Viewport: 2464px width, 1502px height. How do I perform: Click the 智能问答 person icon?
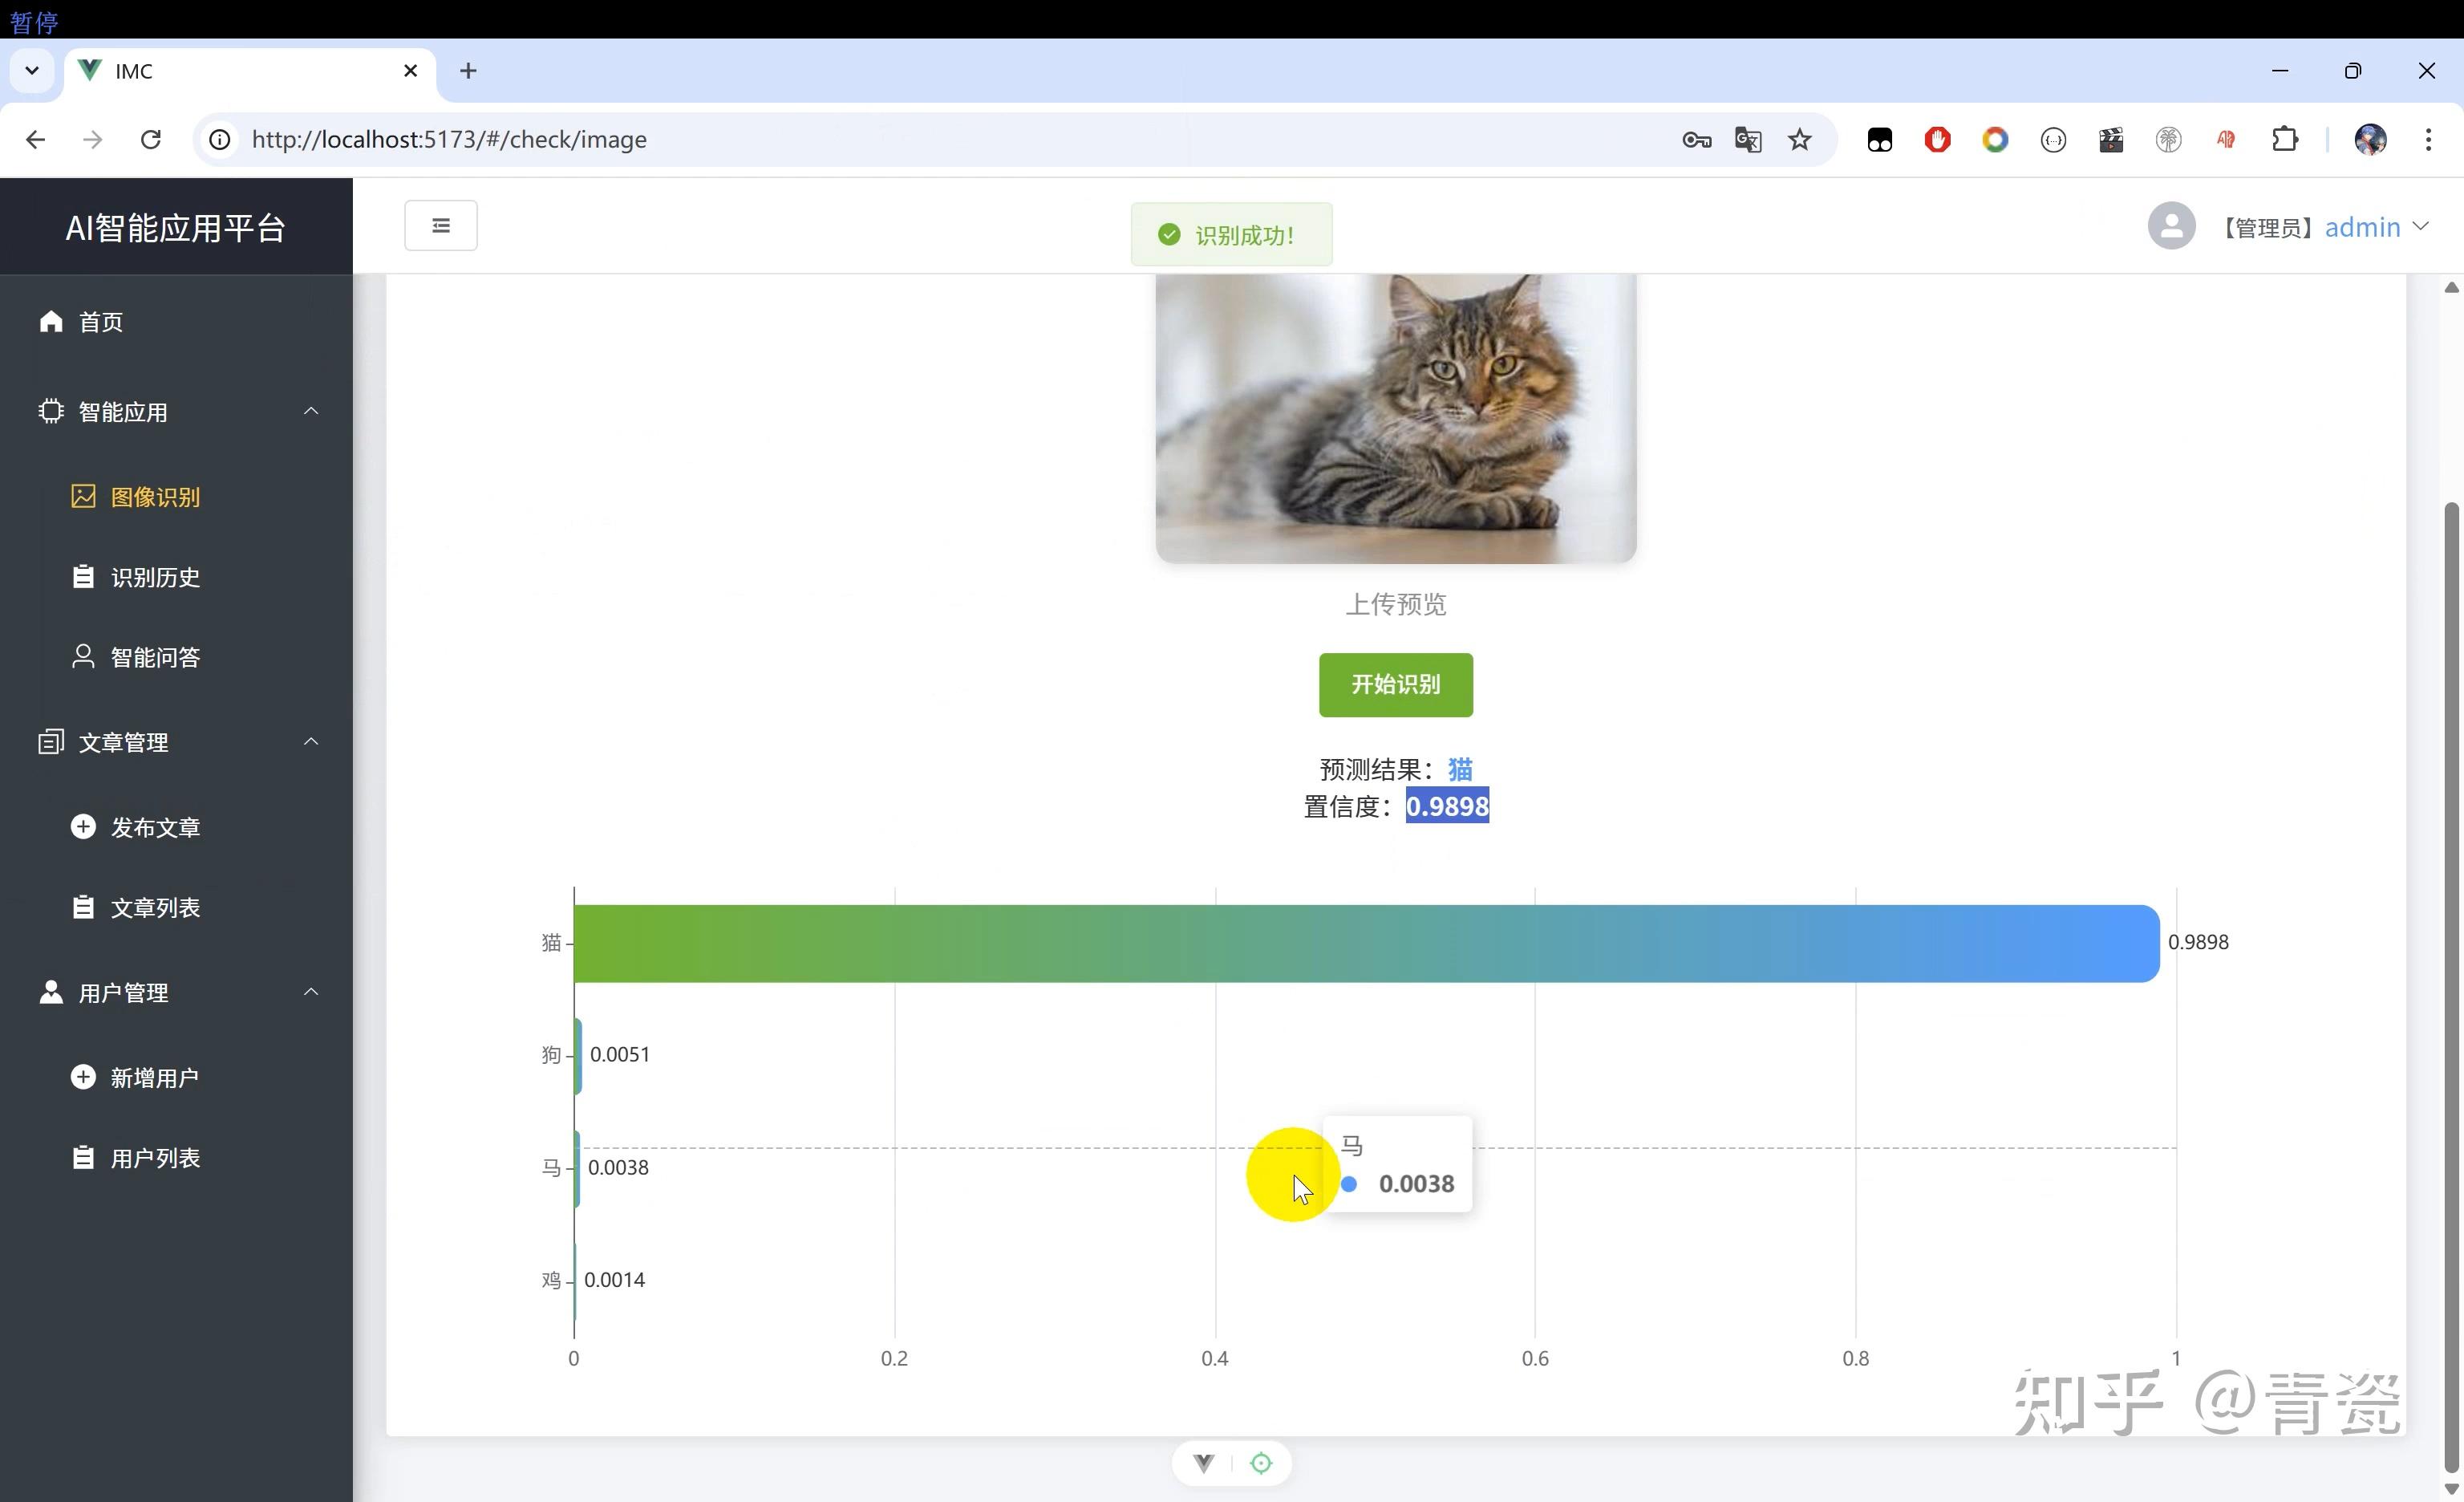tap(83, 656)
